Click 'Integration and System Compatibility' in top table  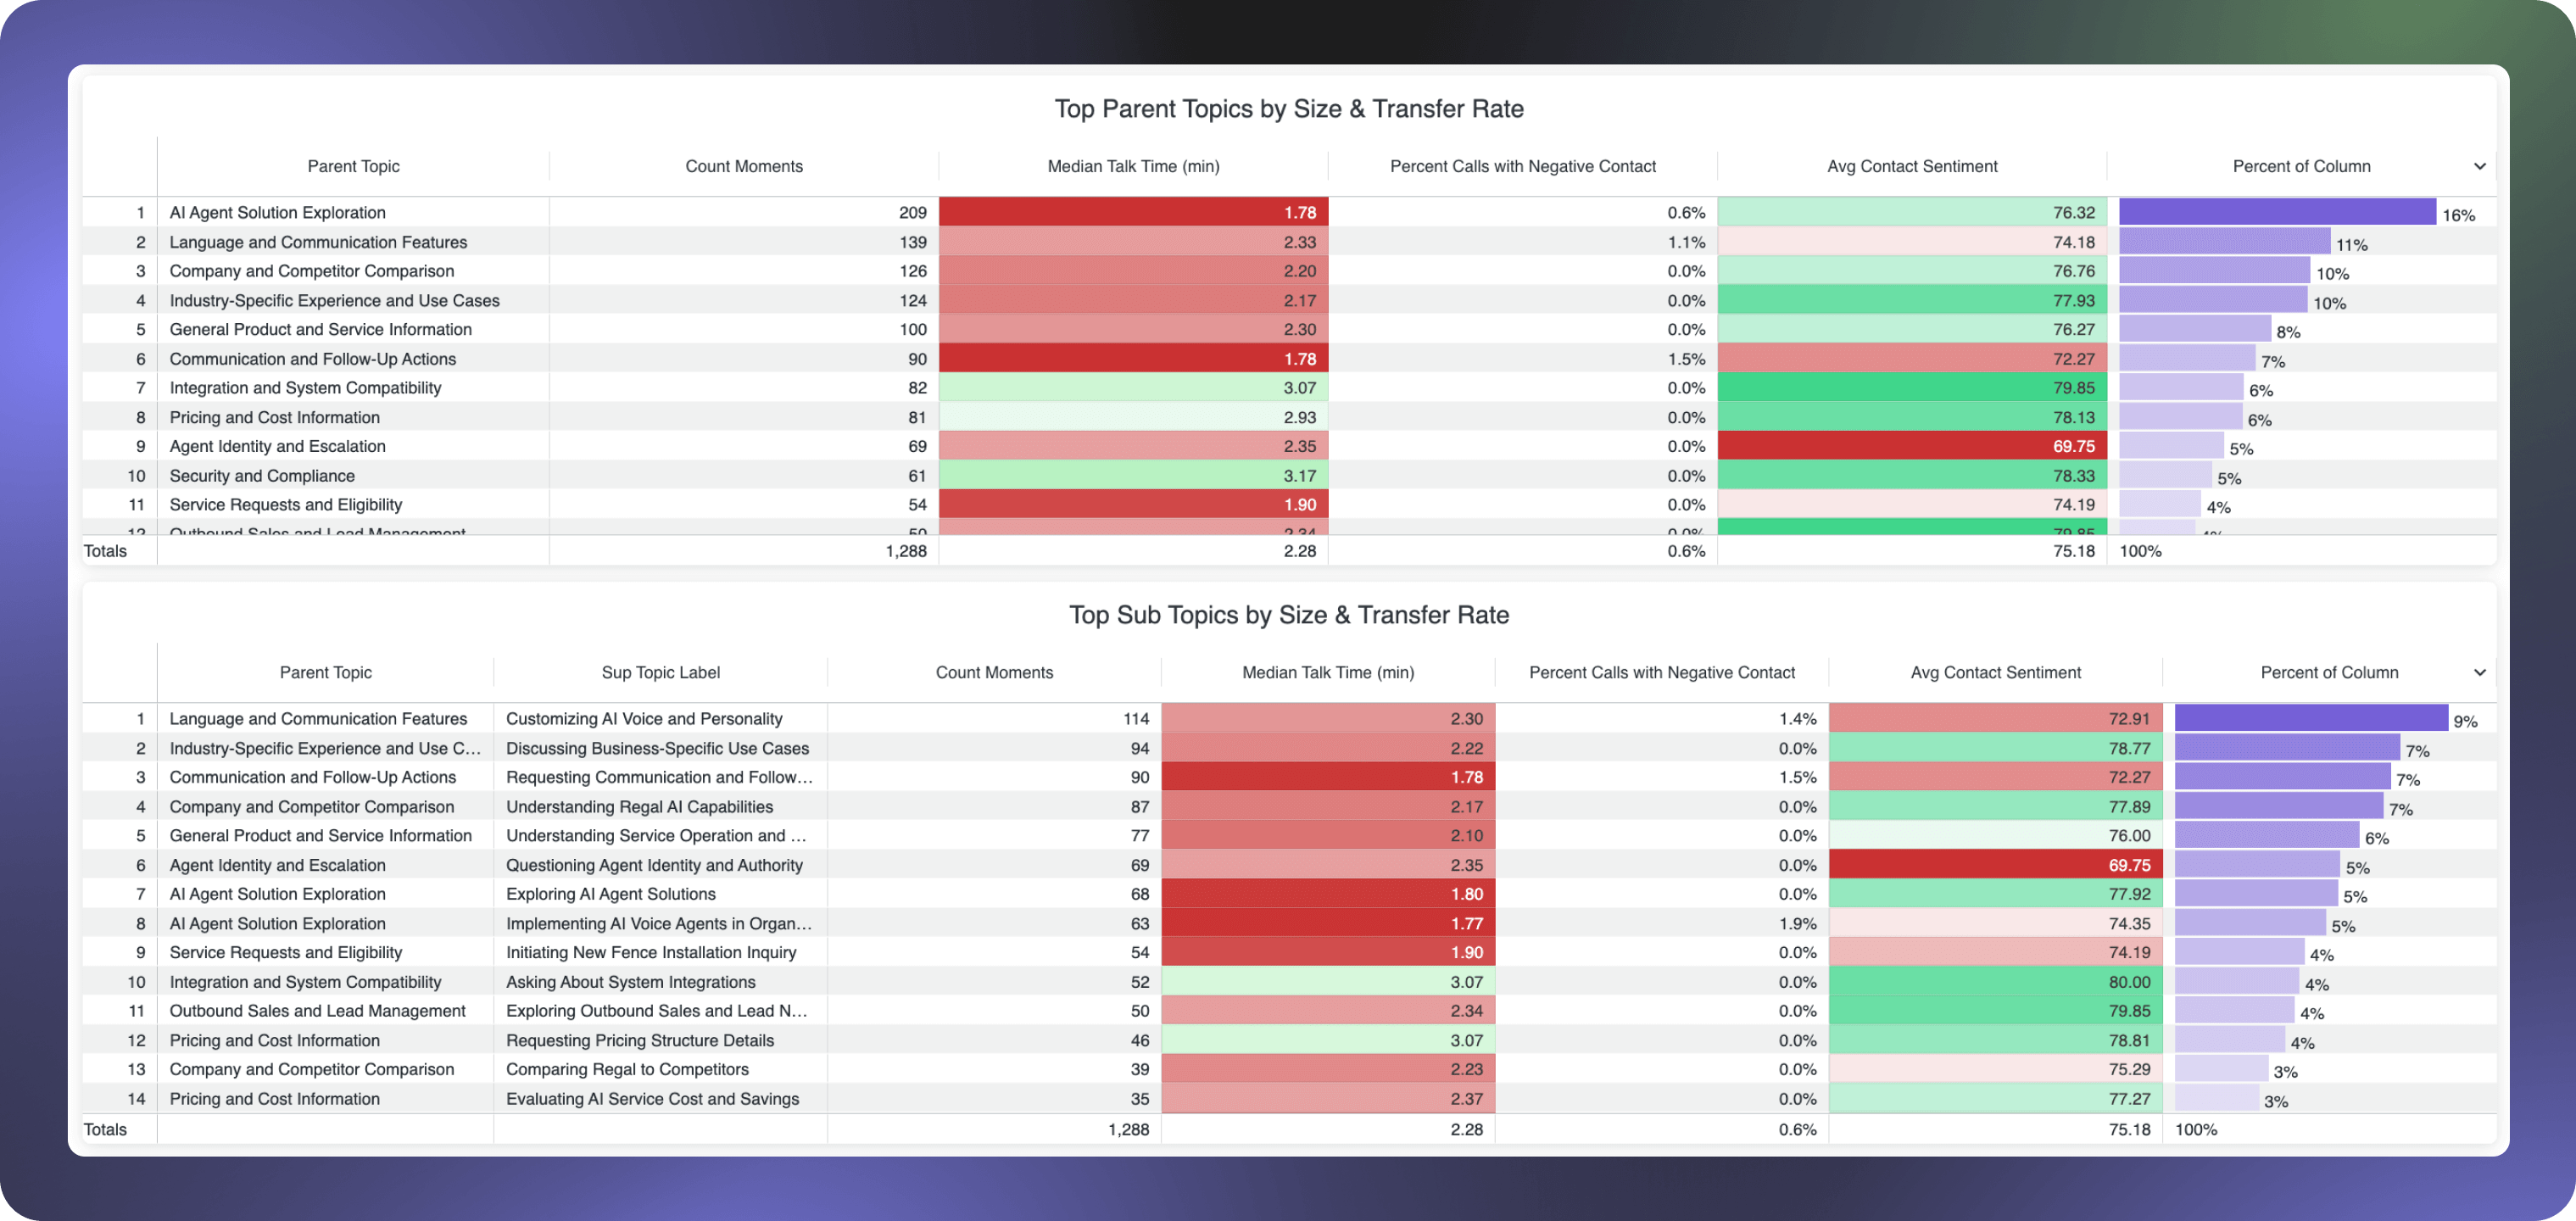305,387
